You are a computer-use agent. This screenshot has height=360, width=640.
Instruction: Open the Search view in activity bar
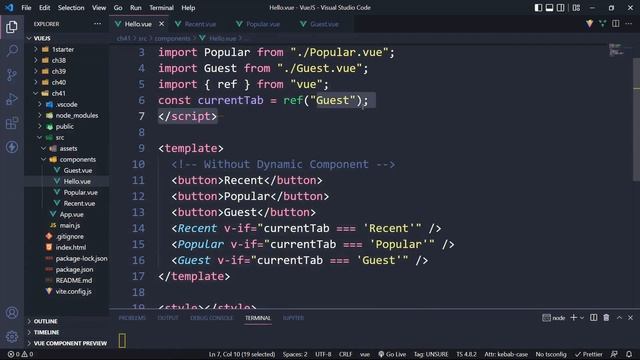[12, 51]
